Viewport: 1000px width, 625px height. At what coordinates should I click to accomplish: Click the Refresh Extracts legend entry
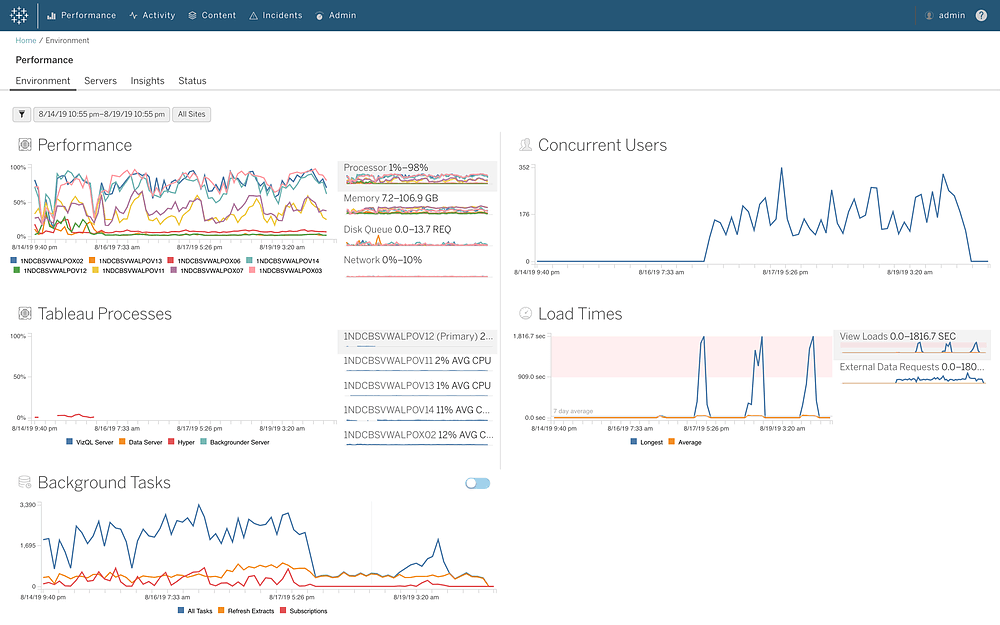(246, 611)
